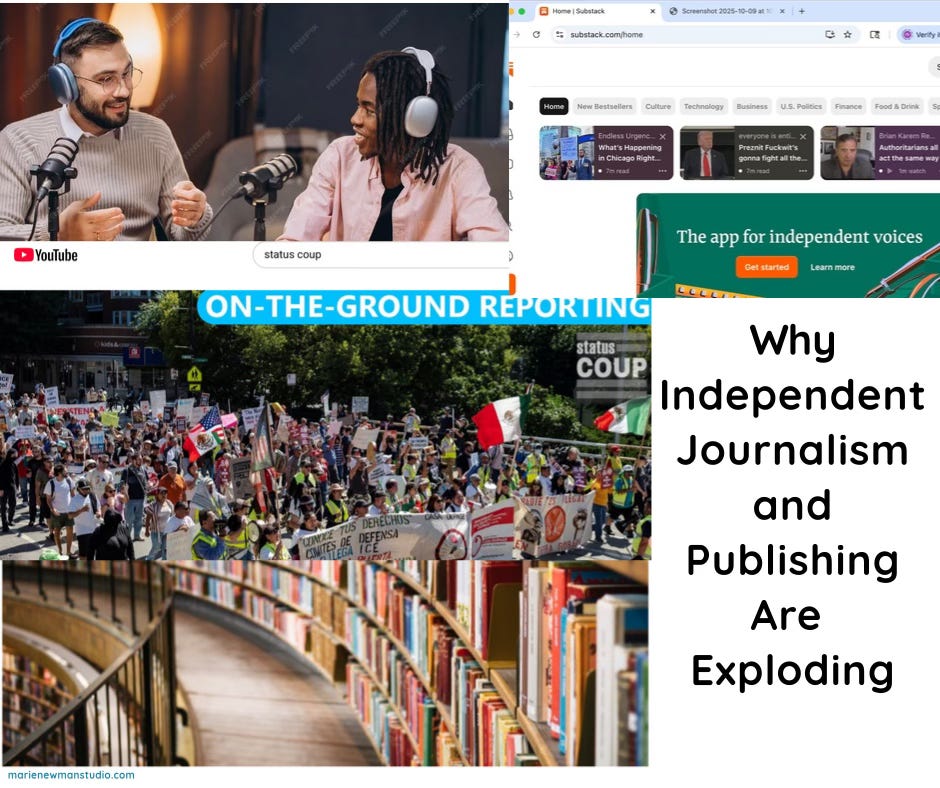940x788 pixels.
Task: Click the install app icon in address bar
Action: click(830, 35)
